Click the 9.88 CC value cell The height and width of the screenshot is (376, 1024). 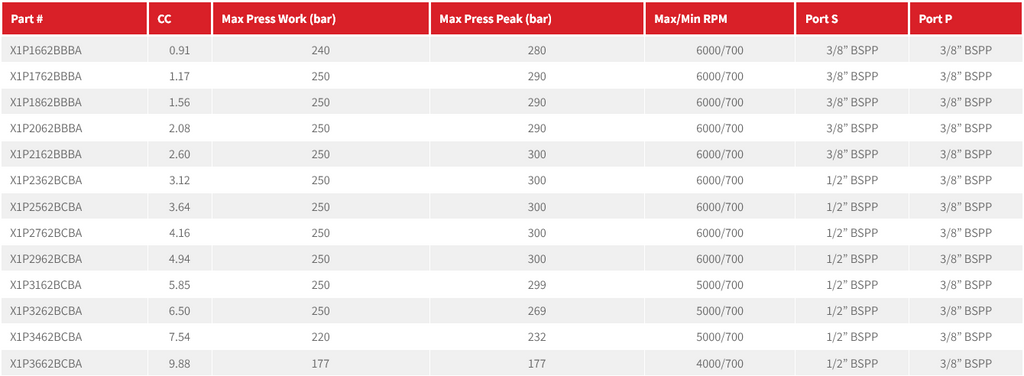point(180,363)
